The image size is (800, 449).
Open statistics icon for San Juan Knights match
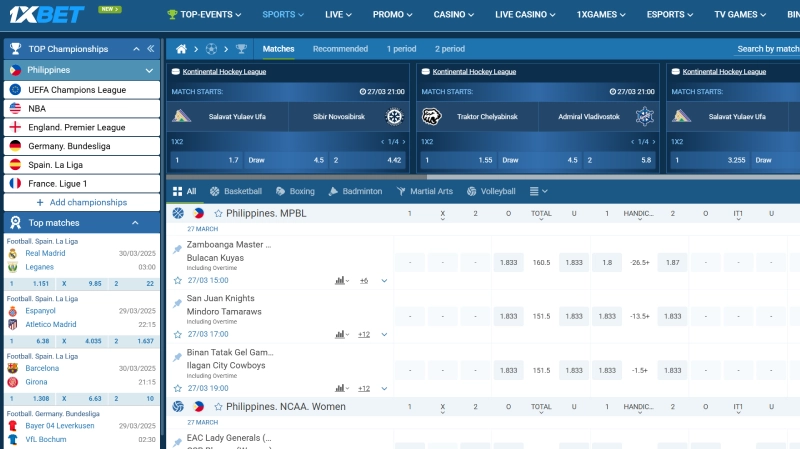(x=341, y=334)
